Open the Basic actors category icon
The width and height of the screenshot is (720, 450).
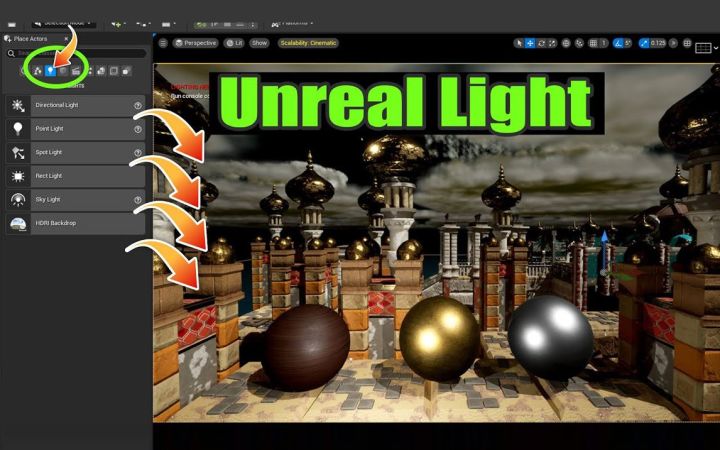38,71
